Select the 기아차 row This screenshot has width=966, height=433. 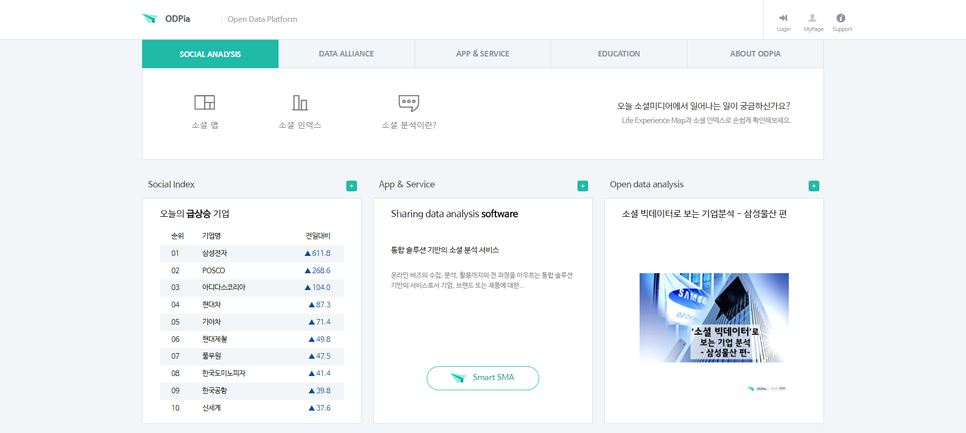point(252,322)
